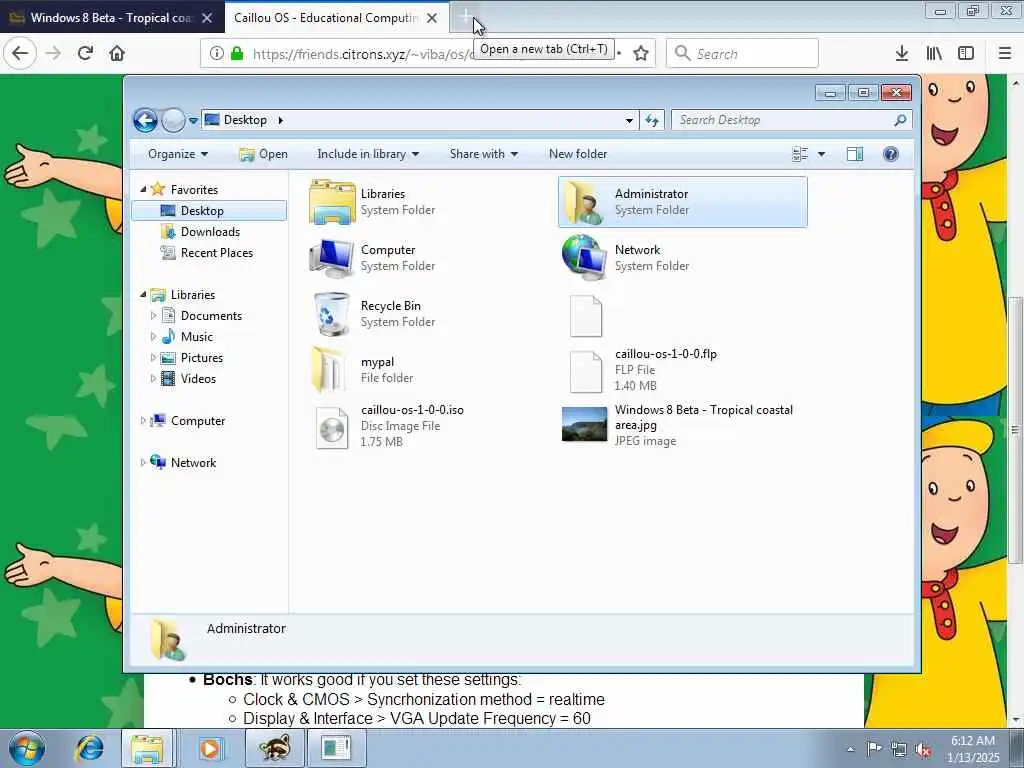This screenshot has width=1024, height=768.
Task: Toggle the preview pane button
Action: click(x=855, y=154)
